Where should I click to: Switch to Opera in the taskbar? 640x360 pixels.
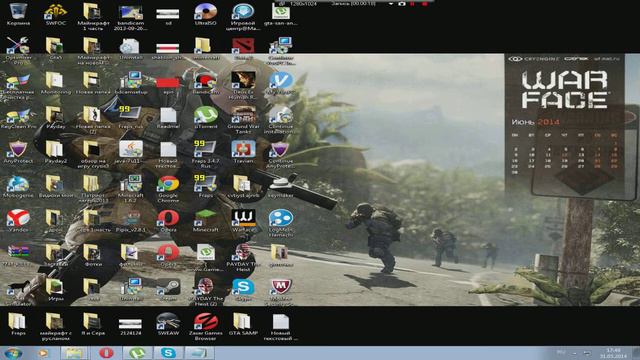point(106,353)
